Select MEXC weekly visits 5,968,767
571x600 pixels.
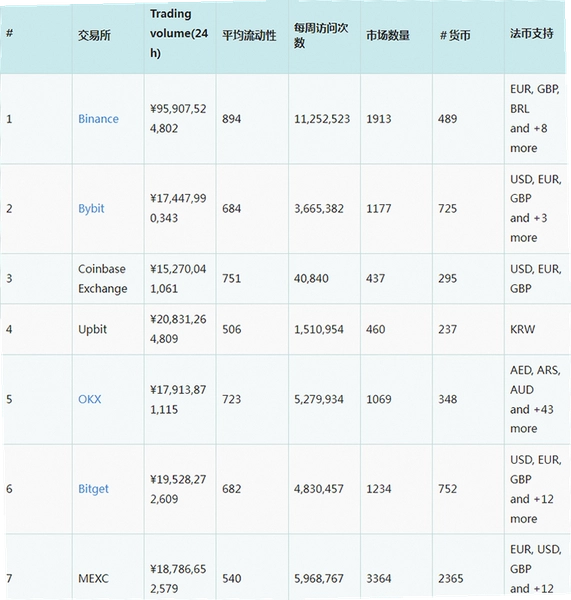pyautogui.click(x=319, y=579)
